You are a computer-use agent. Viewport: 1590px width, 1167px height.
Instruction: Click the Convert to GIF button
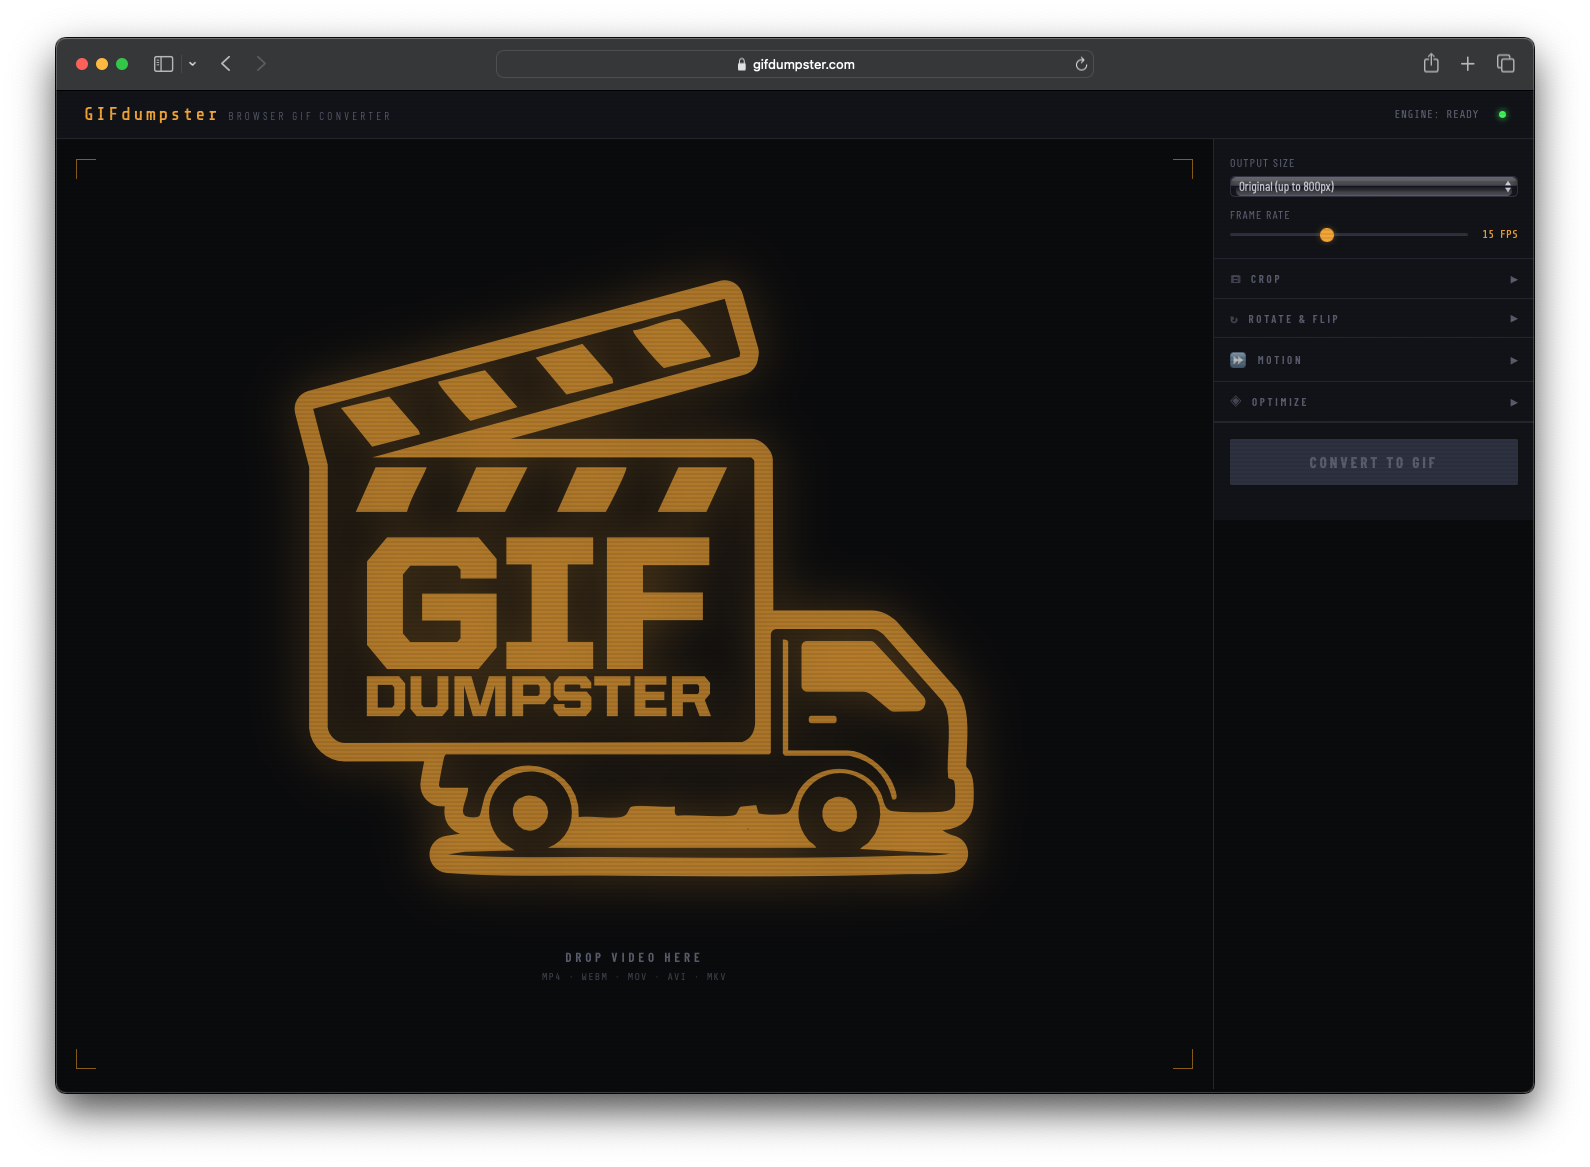[1373, 462]
